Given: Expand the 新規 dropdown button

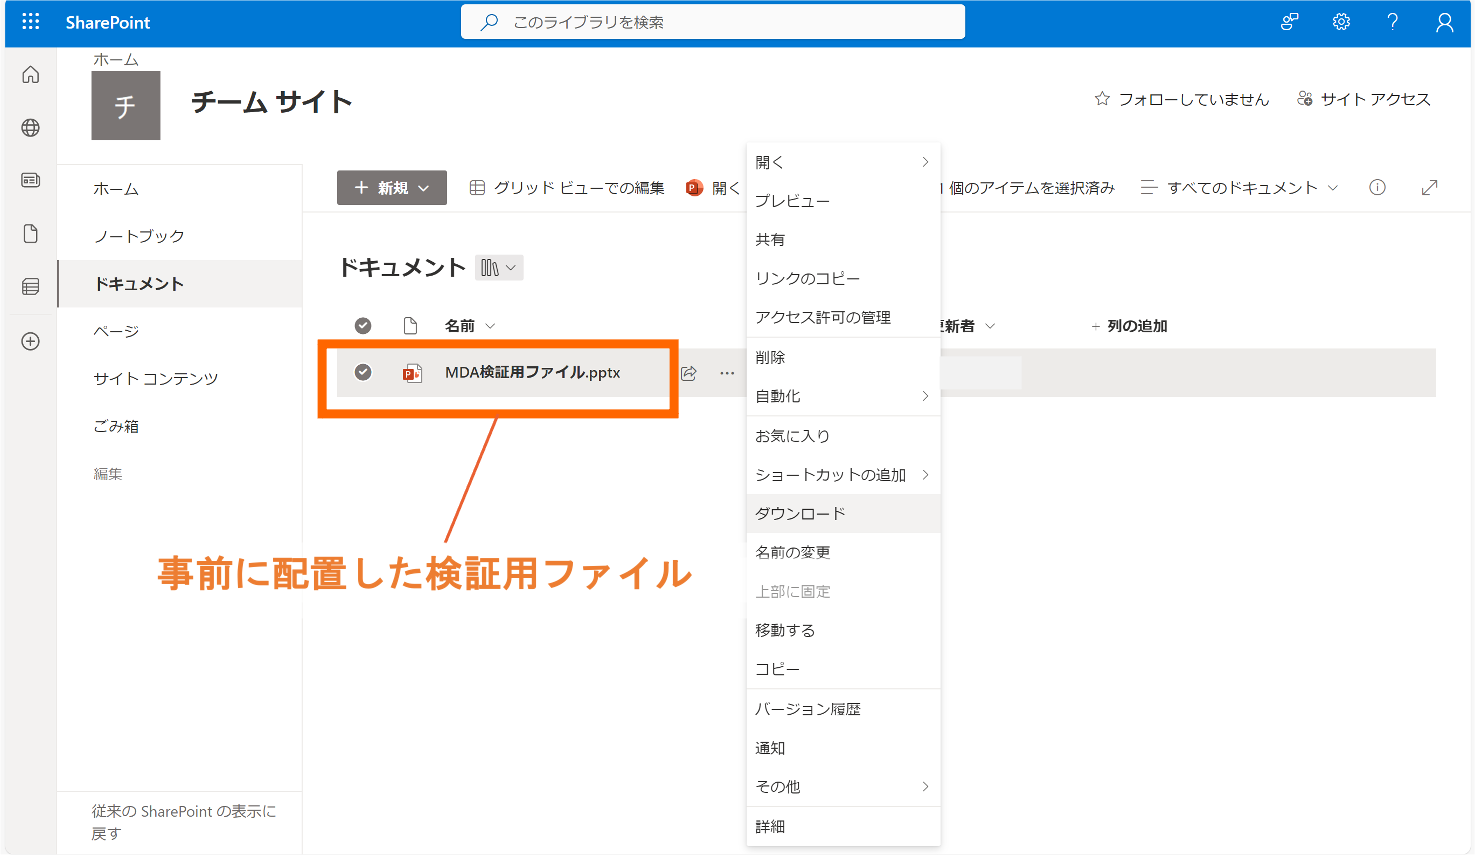Looking at the screenshot, I should 391,188.
